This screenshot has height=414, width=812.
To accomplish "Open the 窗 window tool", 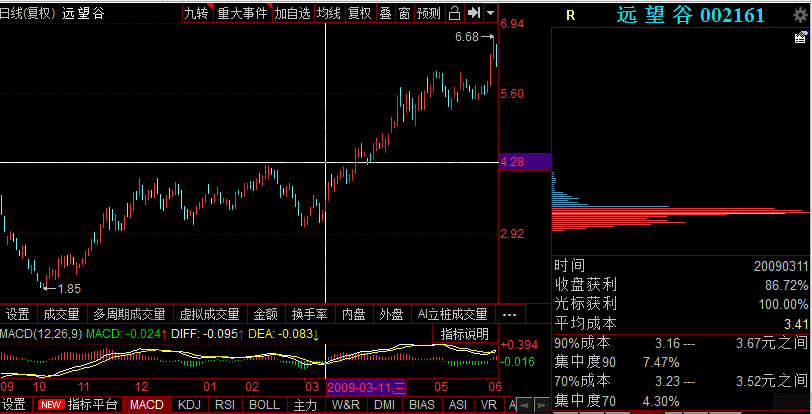I will tap(404, 13).
